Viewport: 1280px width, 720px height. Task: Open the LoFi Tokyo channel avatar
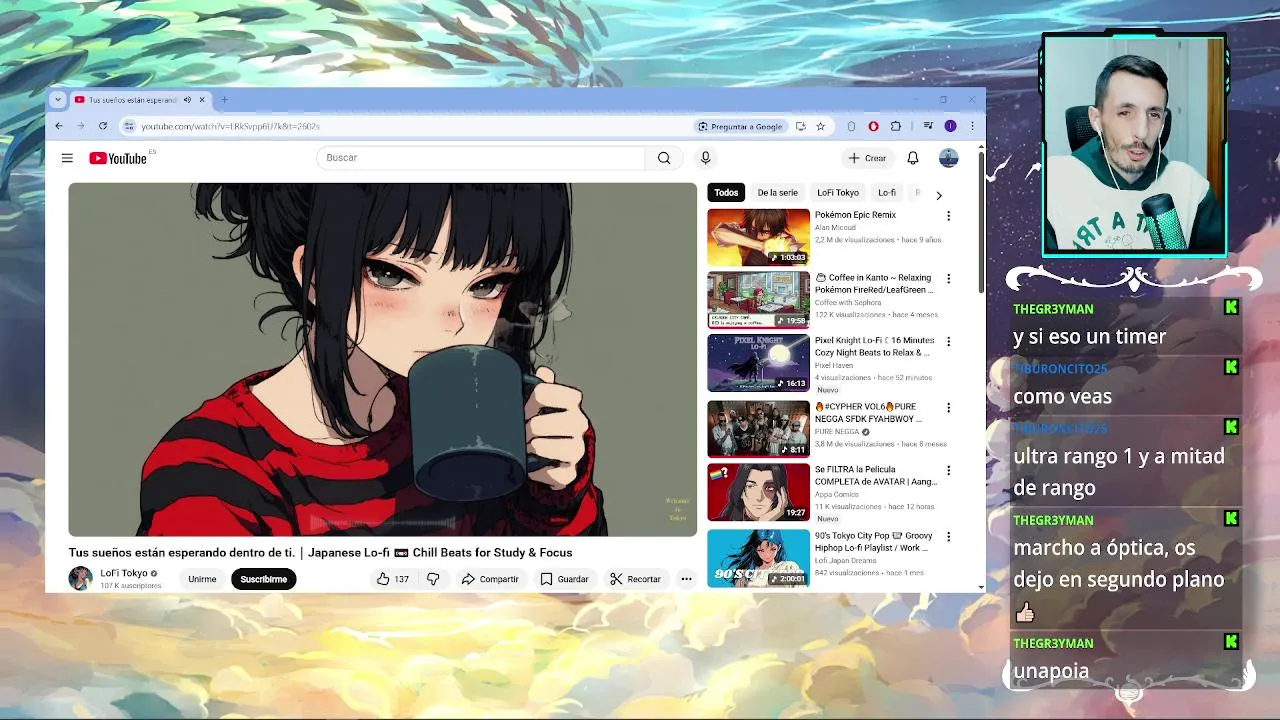tap(80, 578)
